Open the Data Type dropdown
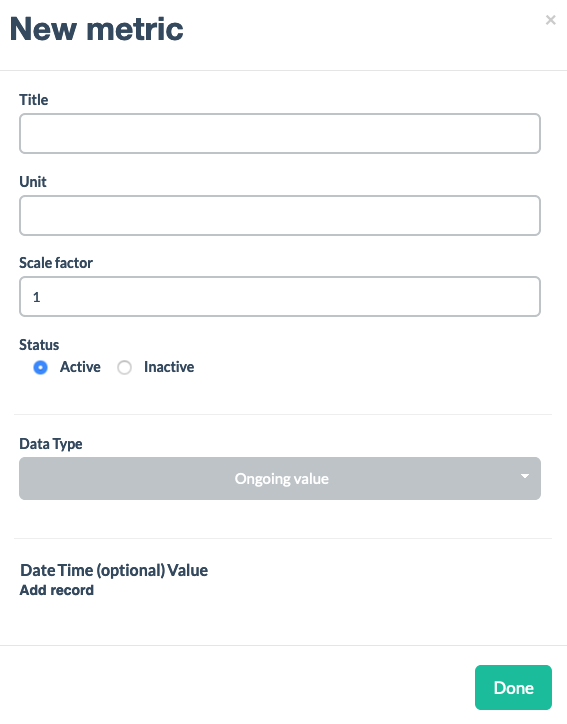Screen dimensions: 567x724 [x=280, y=478]
